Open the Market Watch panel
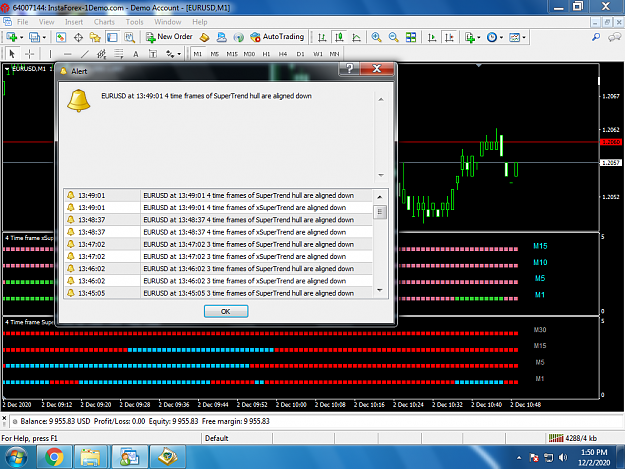Viewport: 625px width, 469px height. pyautogui.click(x=61, y=37)
